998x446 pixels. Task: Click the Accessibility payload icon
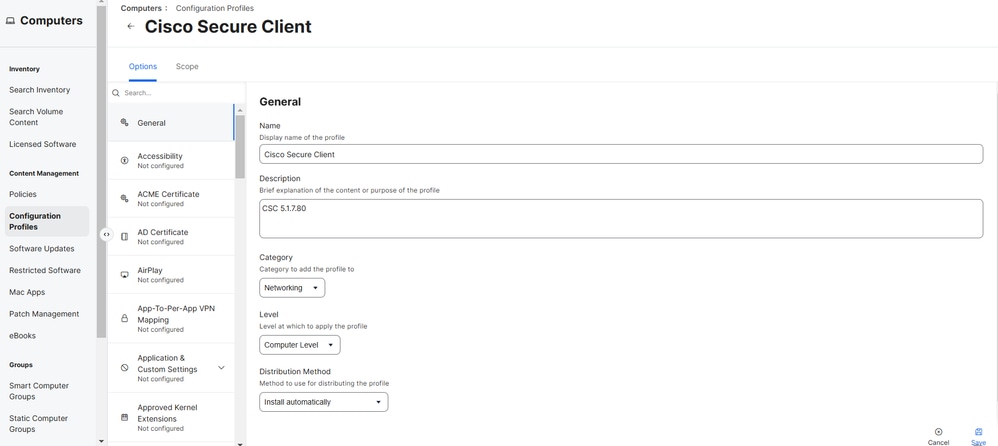coord(124,160)
